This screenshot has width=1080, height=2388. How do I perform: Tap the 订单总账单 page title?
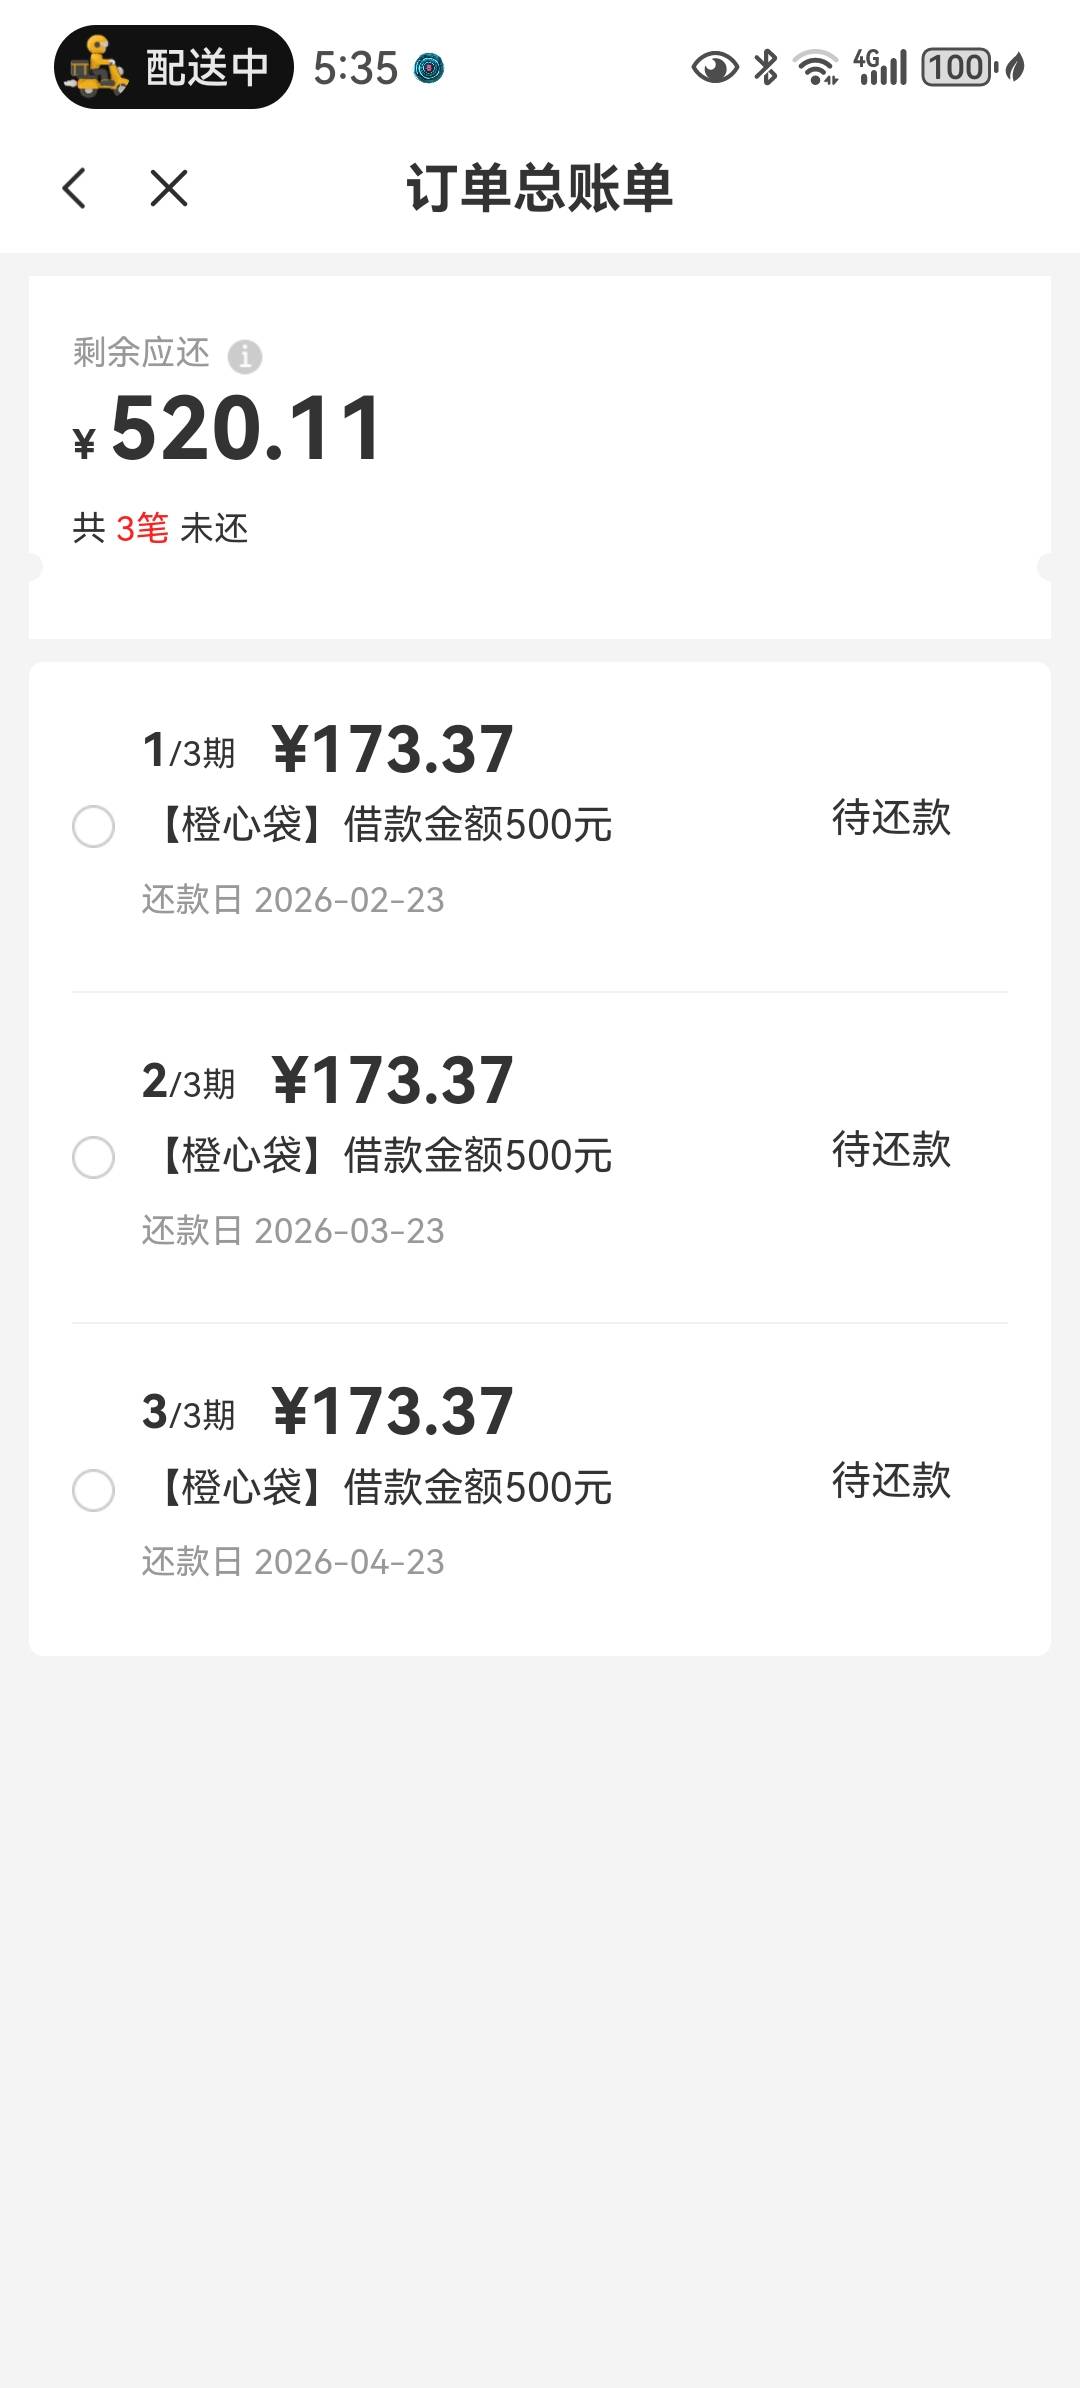point(539,188)
